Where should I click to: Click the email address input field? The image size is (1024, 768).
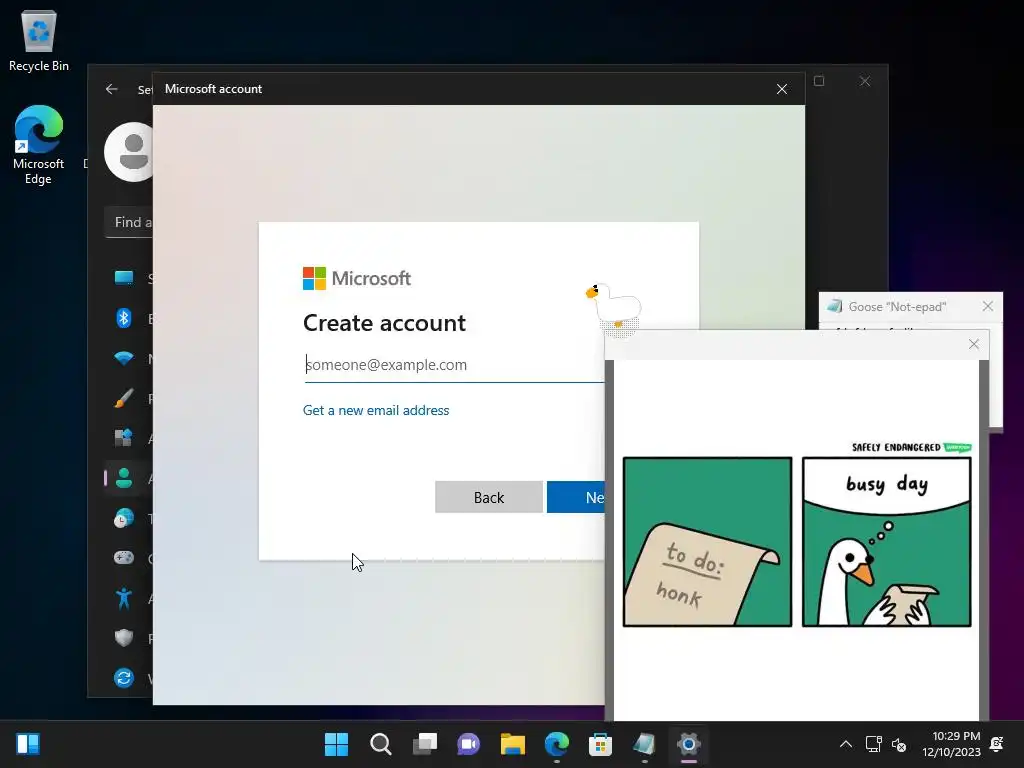(x=455, y=365)
